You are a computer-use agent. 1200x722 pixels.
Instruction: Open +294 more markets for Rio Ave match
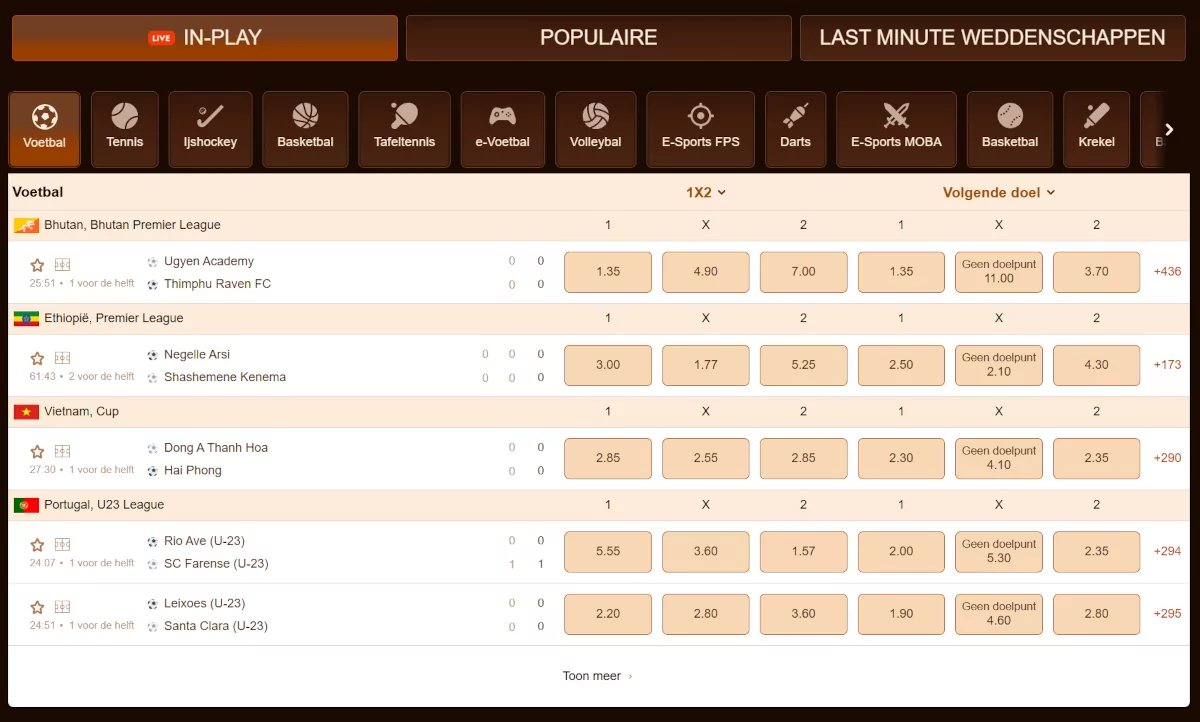[1167, 551]
